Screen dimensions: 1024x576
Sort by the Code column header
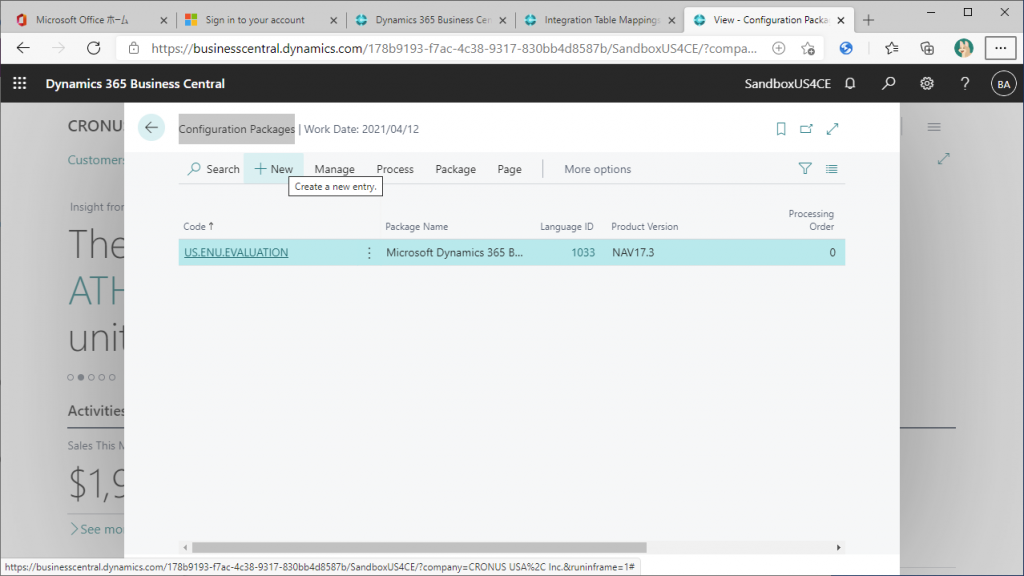click(199, 227)
